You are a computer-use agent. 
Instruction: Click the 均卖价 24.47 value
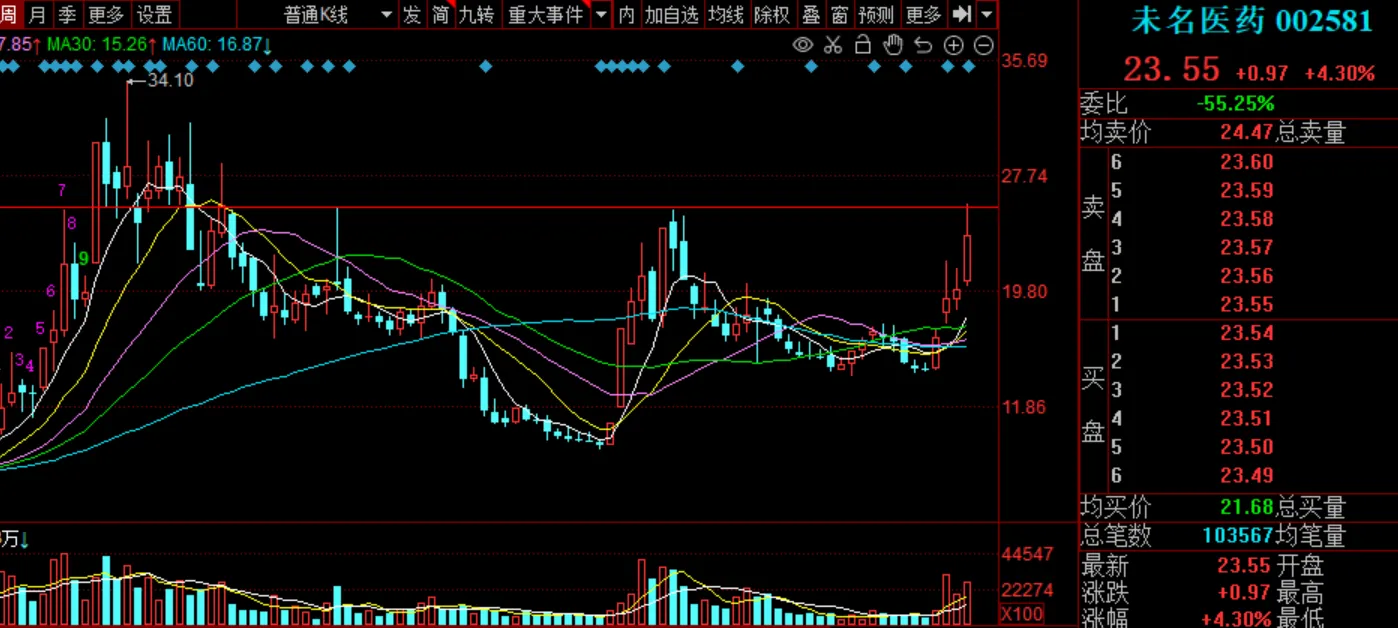(x=1246, y=132)
